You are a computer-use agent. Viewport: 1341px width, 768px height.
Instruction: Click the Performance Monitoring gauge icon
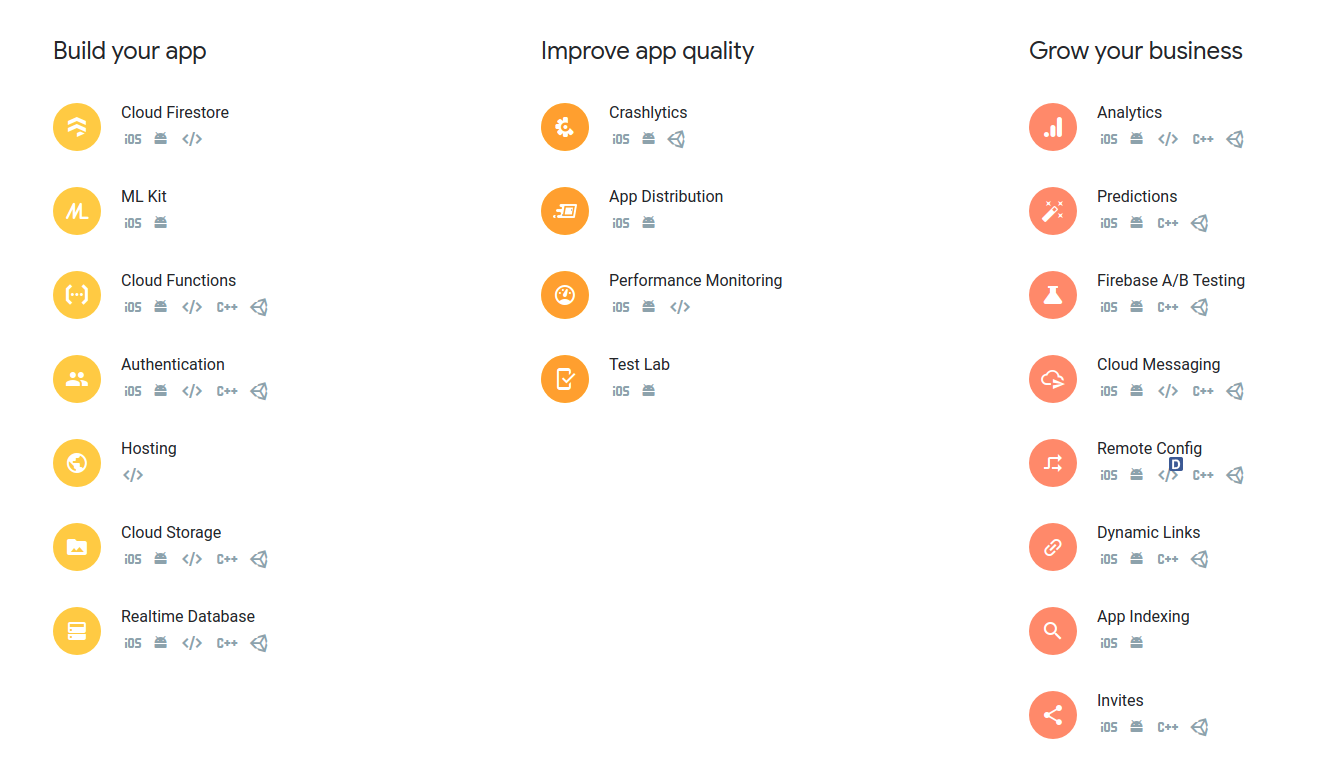(565, 295)
